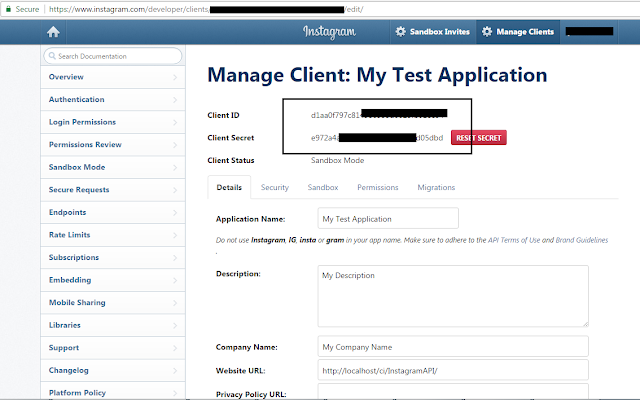The height and width of the screenshot is (400, 640).
Task: Click the 'Manage Client: My Test Application' heading
Action: pos(377,75)
